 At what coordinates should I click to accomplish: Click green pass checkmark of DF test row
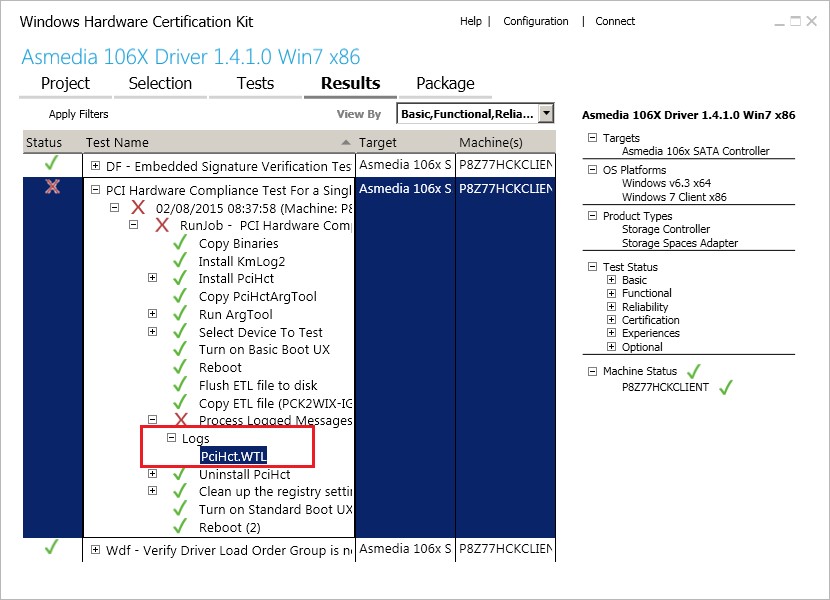point(51,163)
